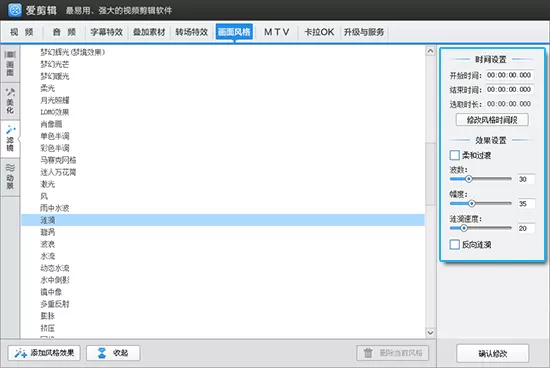Screen dimensions: 550x368
Task: Click the 修改风格时间段 button
Action: [x=492, y=120]
